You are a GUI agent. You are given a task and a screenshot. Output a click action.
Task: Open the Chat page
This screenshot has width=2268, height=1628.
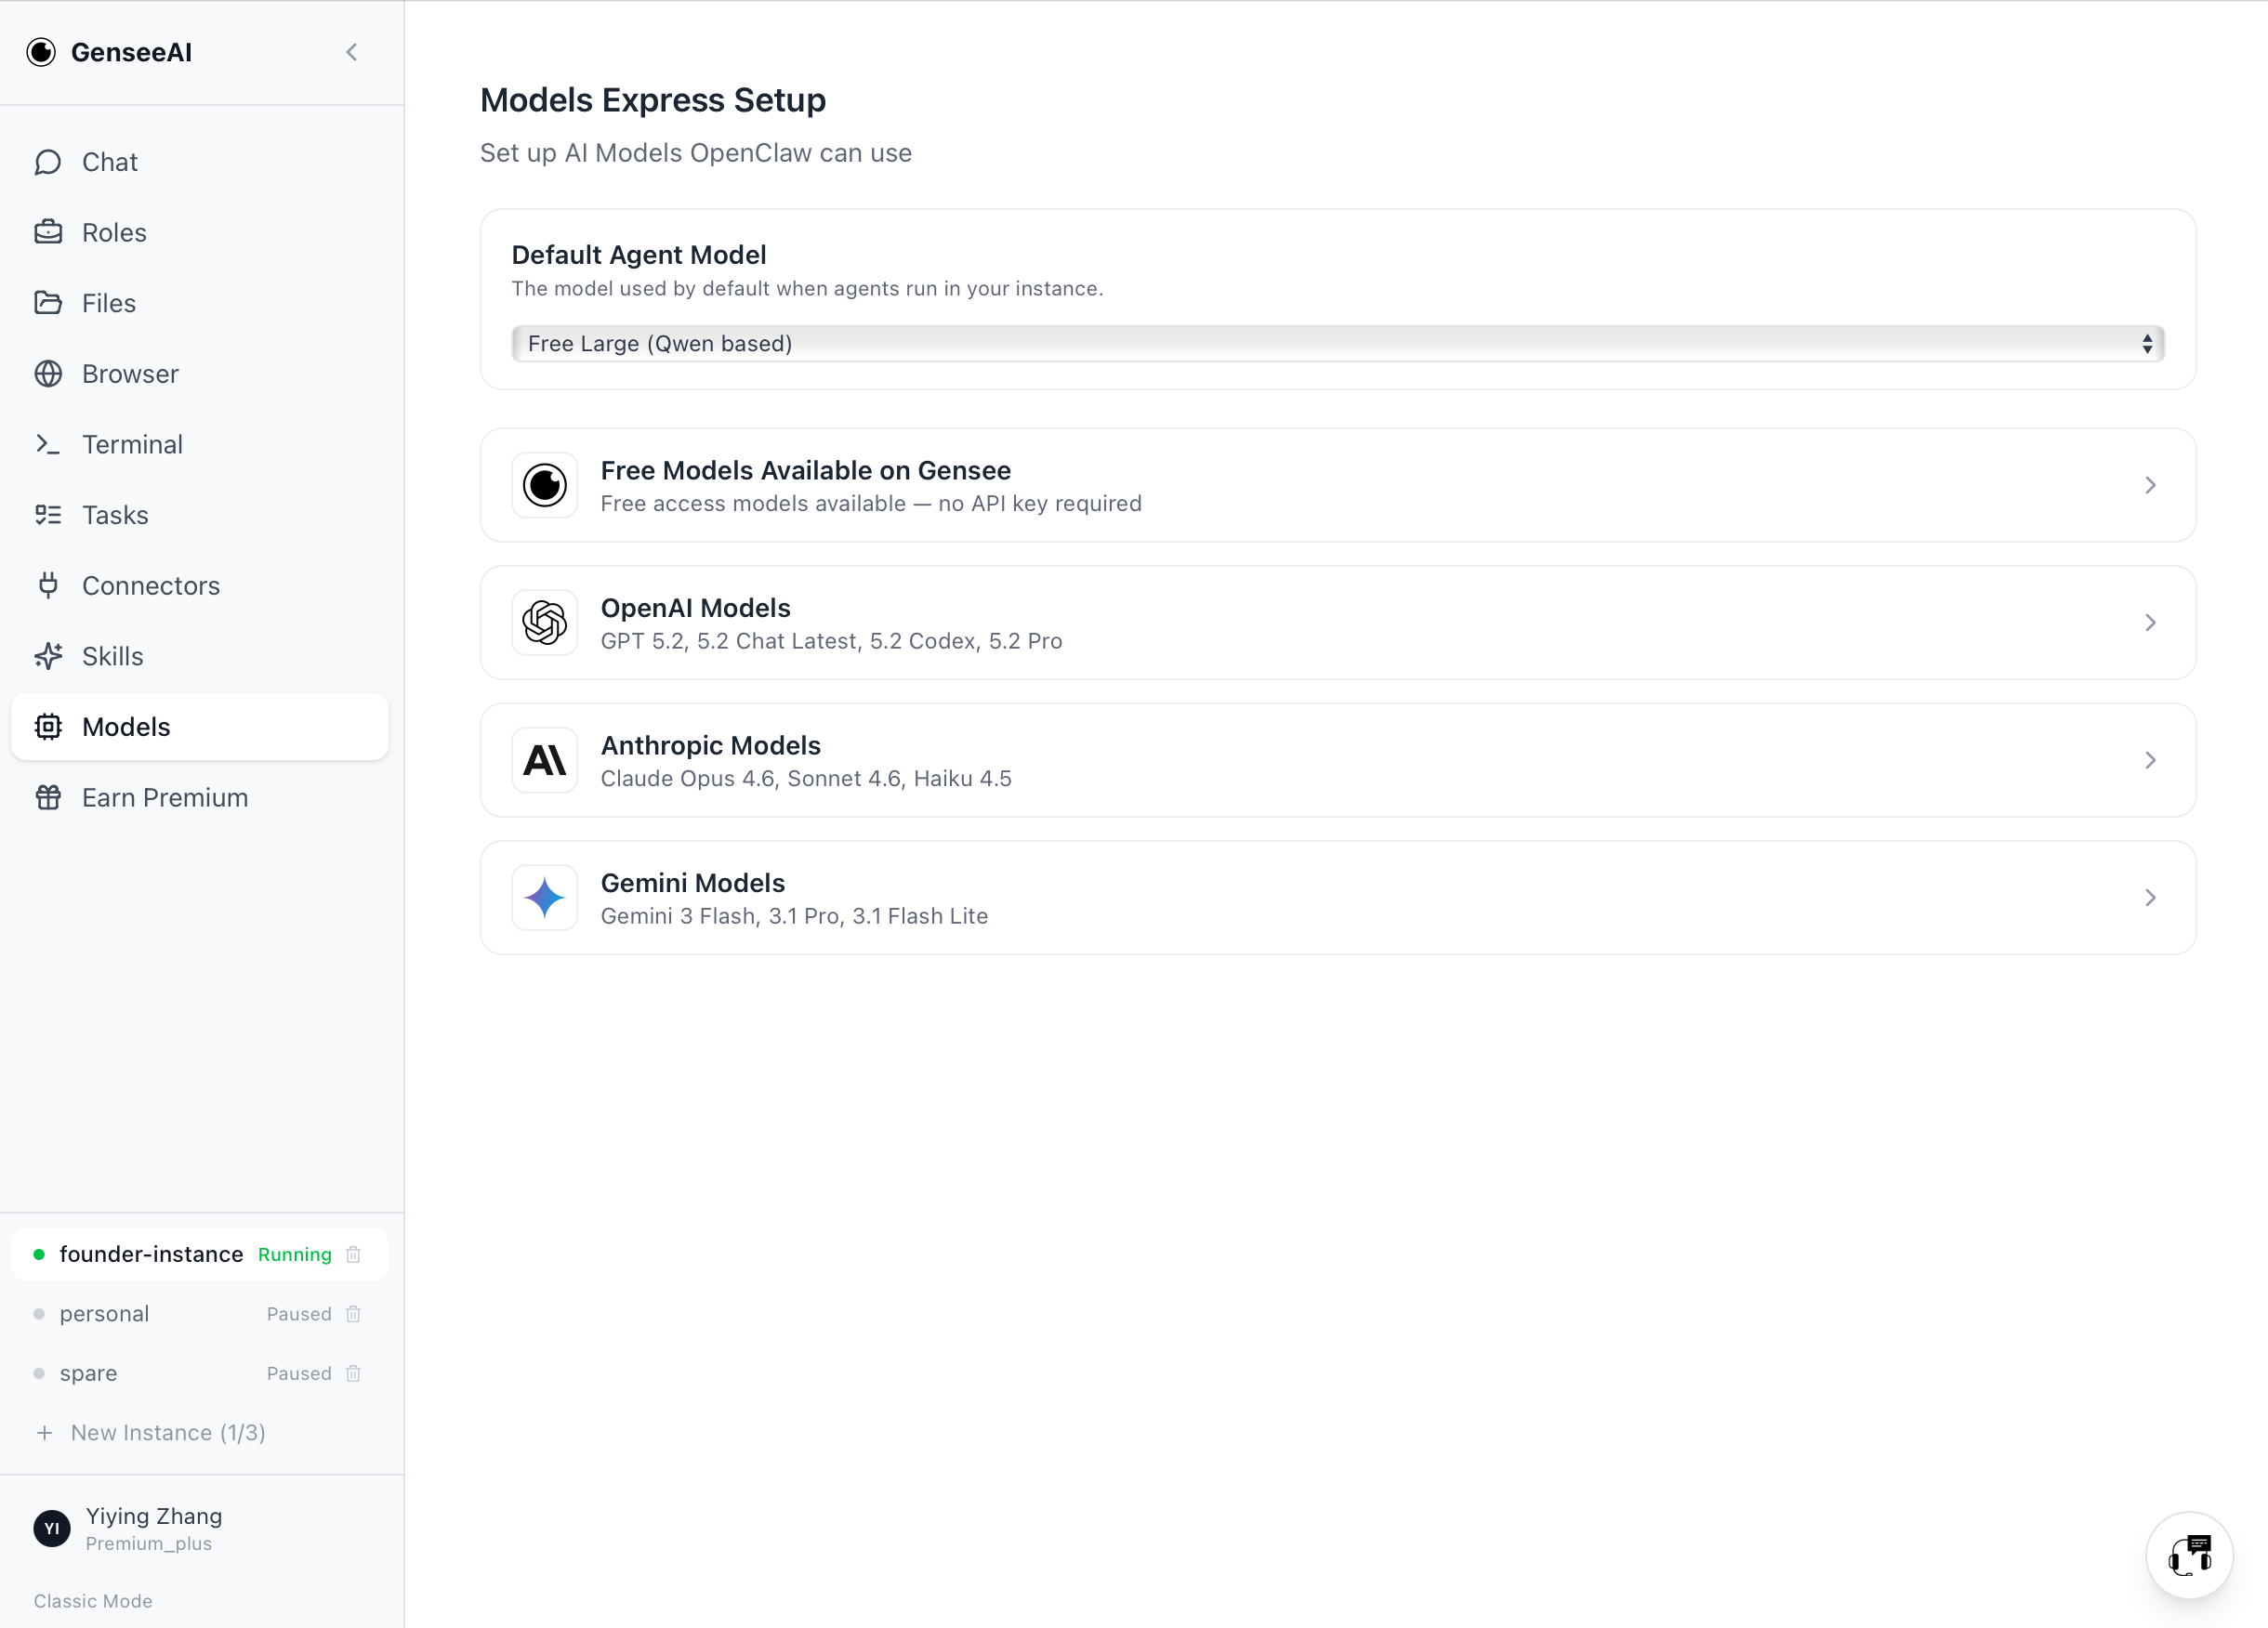[200, 162]
